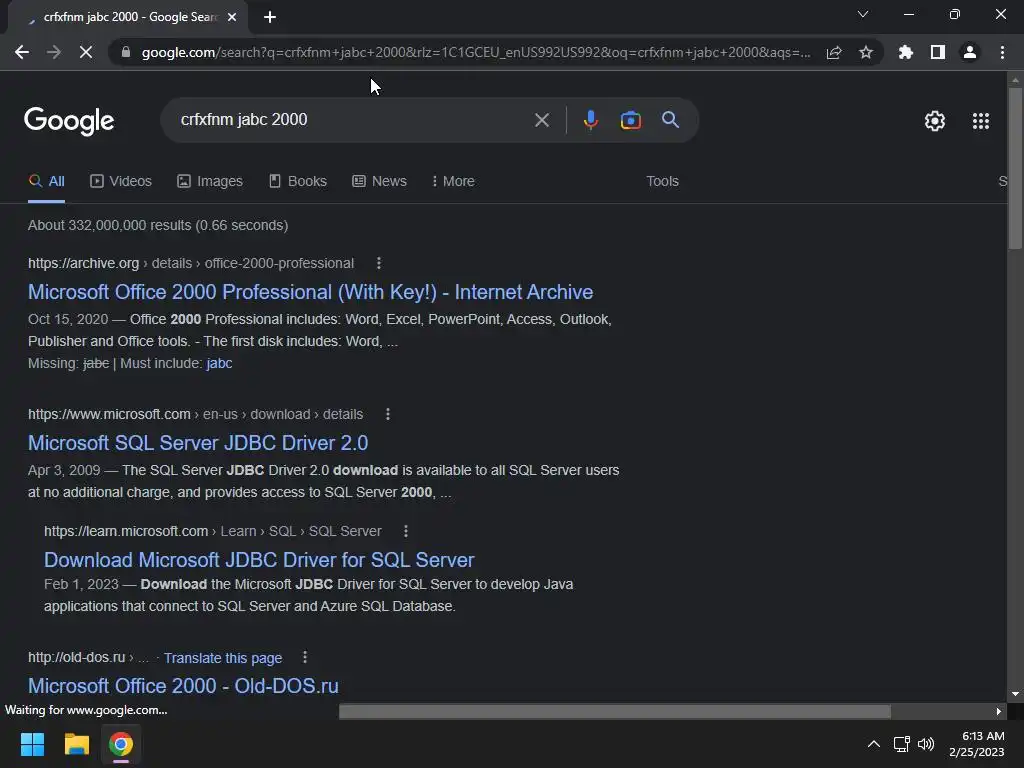Click the vertical scrollbar thumb

tap(1015, 168)
